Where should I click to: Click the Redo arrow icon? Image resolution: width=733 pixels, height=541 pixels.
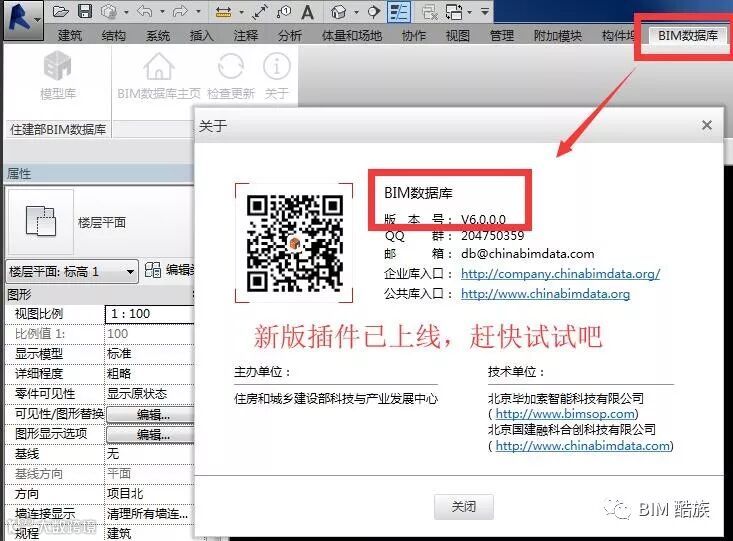point(180,11)
